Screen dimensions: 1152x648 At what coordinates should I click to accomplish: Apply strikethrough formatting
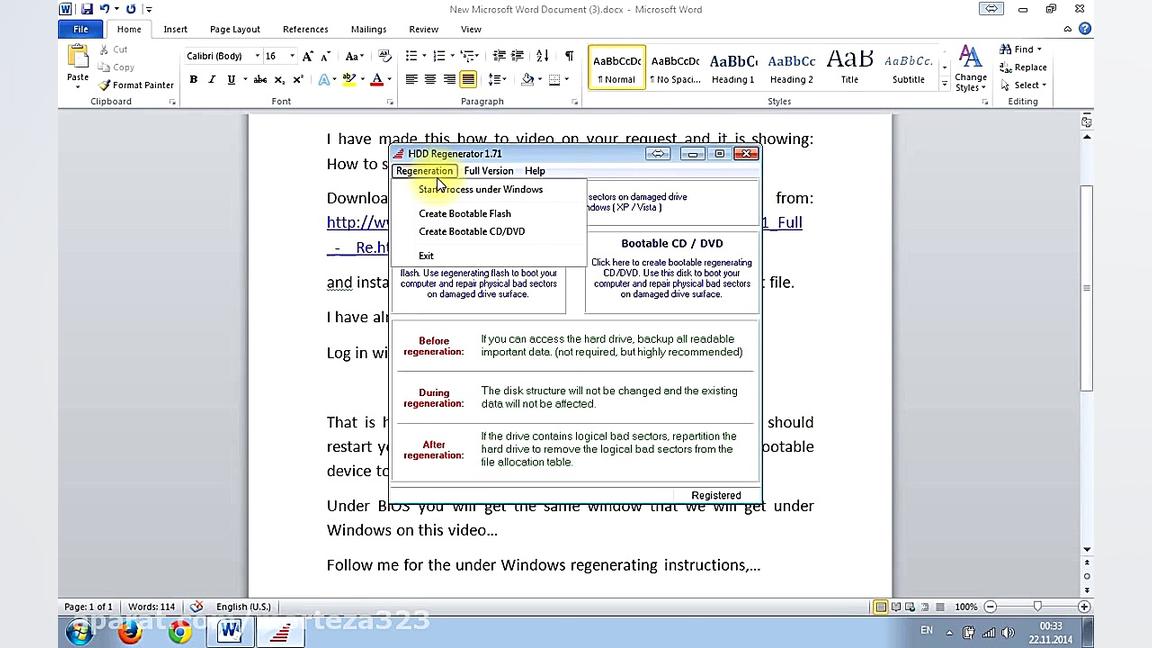(x=260, y=79)
